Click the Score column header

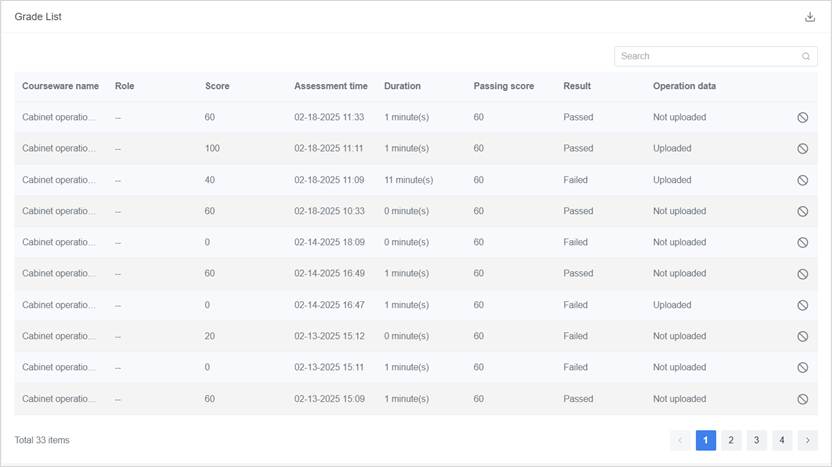coord(217,86)
